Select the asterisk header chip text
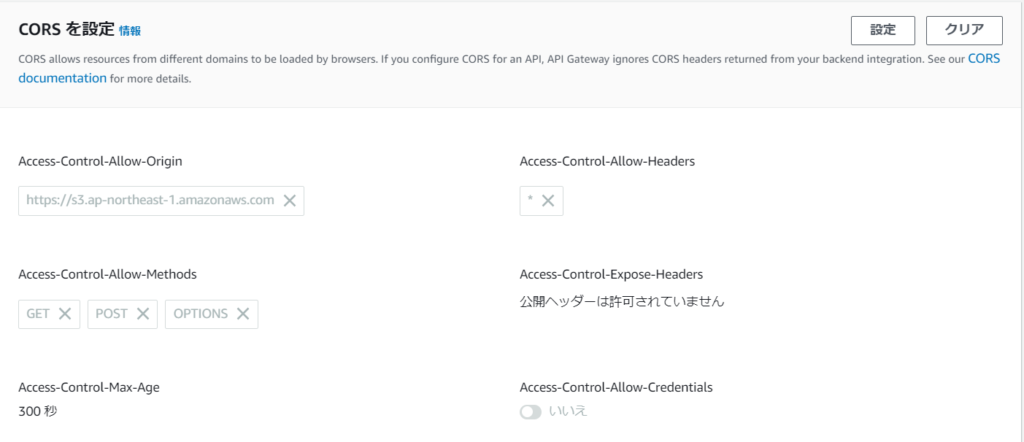The width and height of the screenshot is (1024, 442). tap(530, 200)
